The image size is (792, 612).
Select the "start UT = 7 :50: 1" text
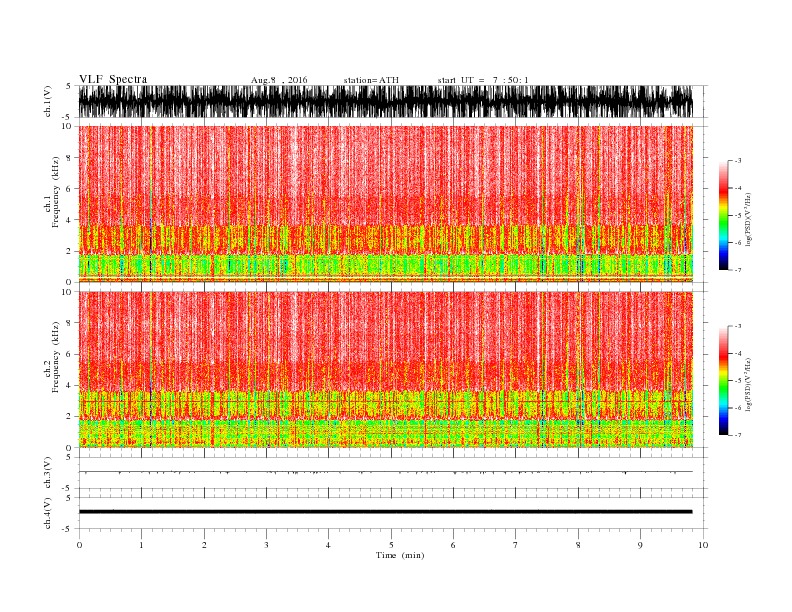pyautogui.click(x=483, y=80)
